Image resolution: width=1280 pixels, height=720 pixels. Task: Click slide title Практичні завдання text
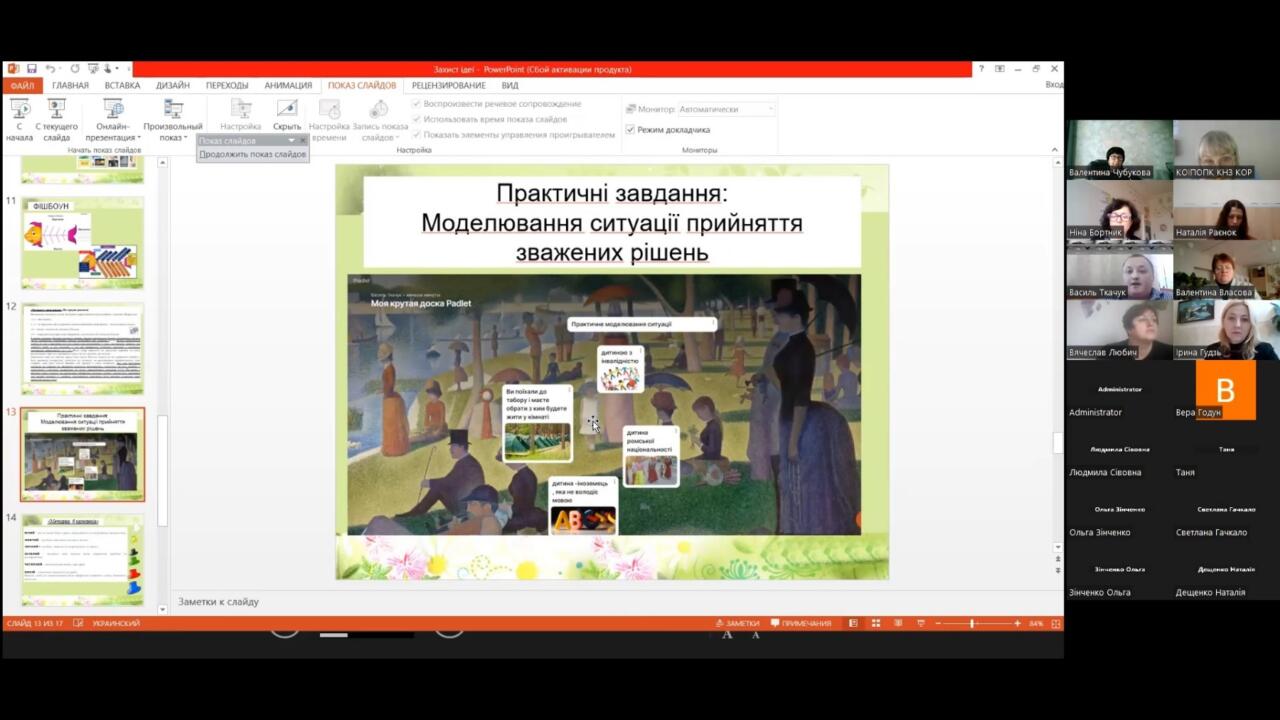click(612, 193)
